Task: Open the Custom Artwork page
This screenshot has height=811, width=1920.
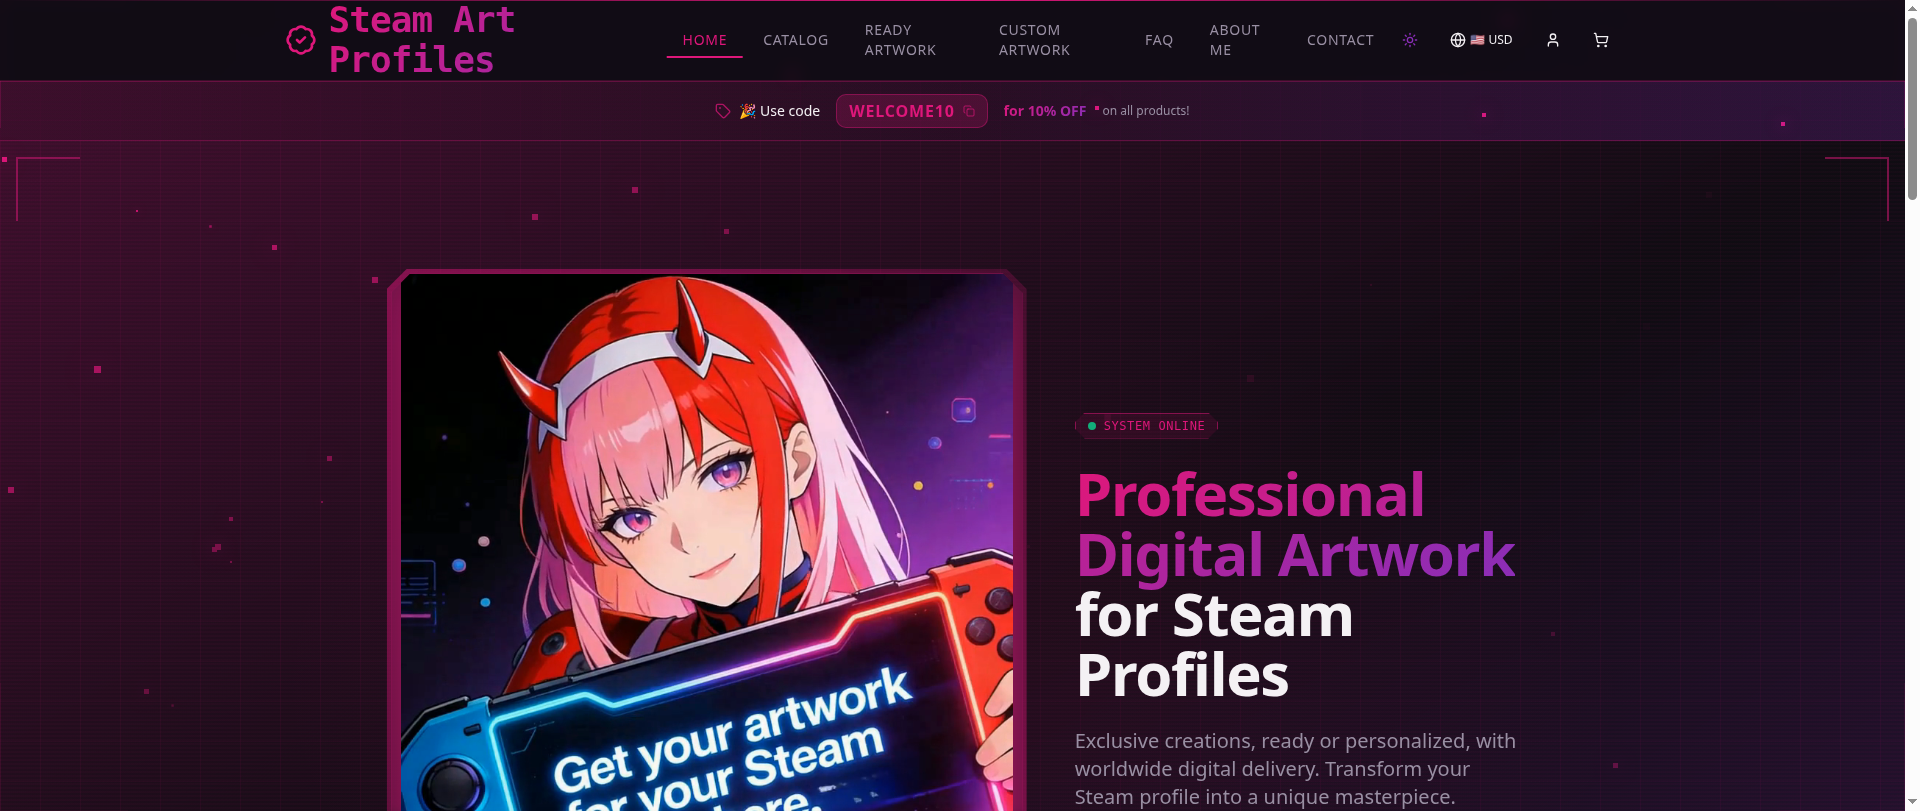Action: click(x=1034, y=40)
